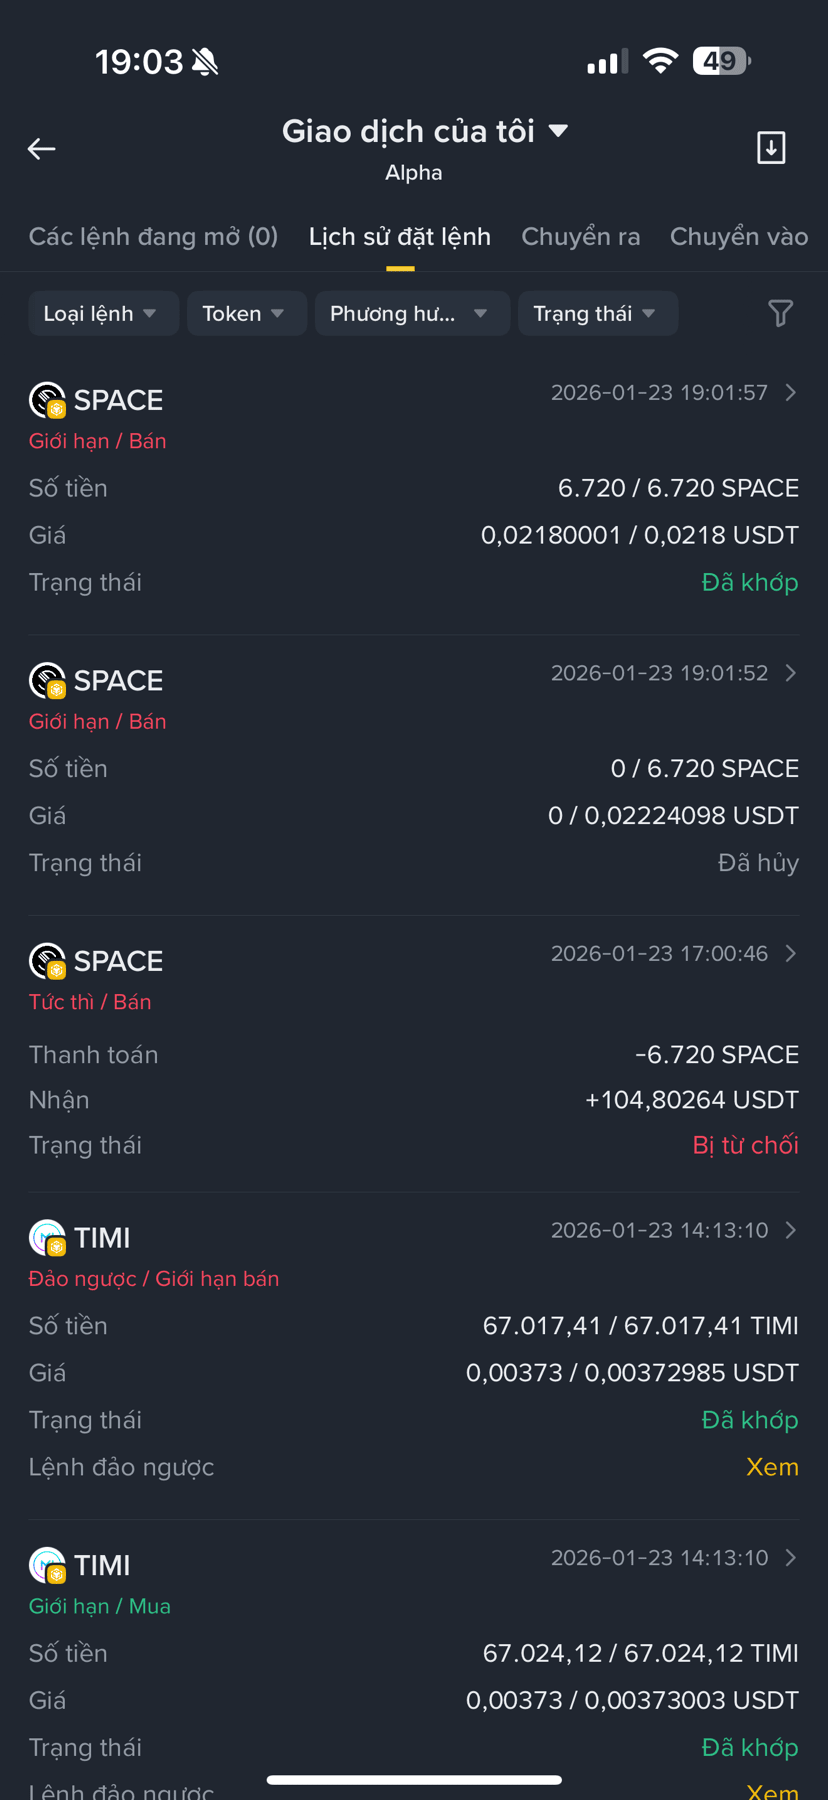The height and width of the screenshot is (1800, 828).
Task: Open details chevron for cancelled 19:01:52 order
Action: [x=791, y=673]
